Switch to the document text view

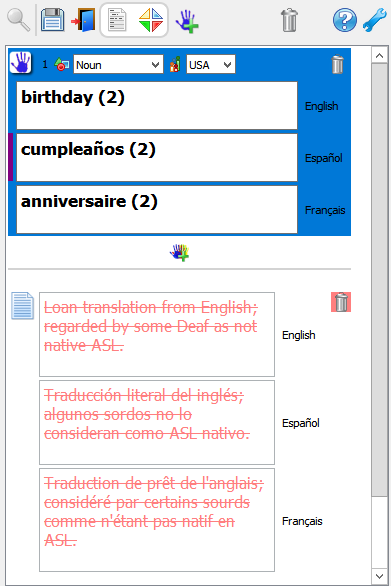point(117,20)
